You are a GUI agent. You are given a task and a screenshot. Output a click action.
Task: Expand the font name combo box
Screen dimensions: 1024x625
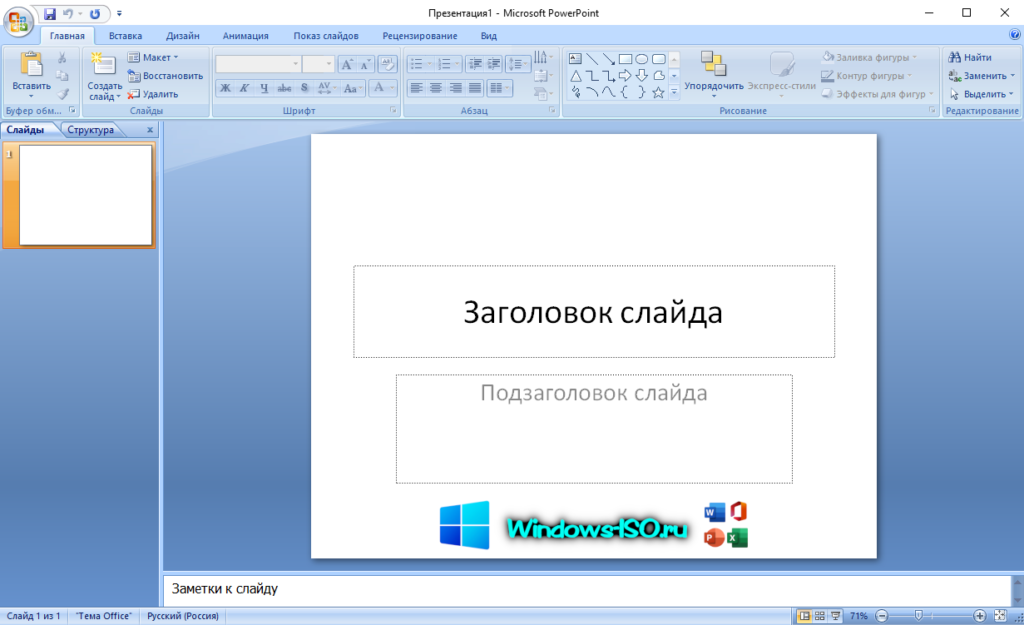[296, 63]
